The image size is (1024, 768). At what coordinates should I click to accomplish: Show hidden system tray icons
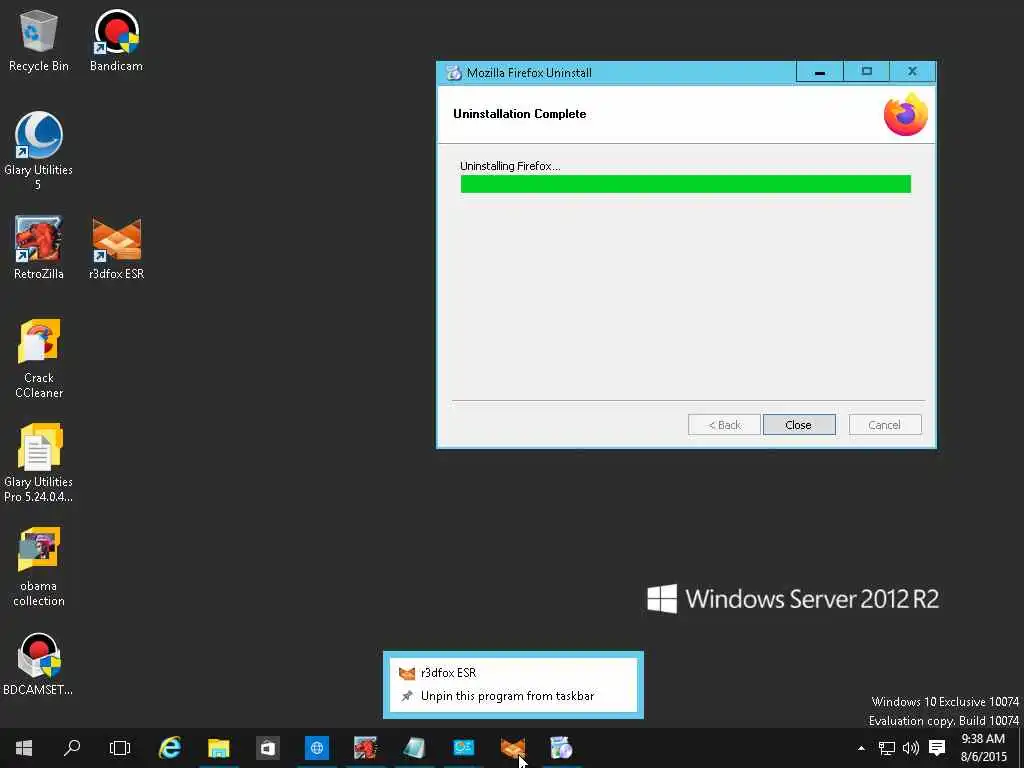coord(861,748)
